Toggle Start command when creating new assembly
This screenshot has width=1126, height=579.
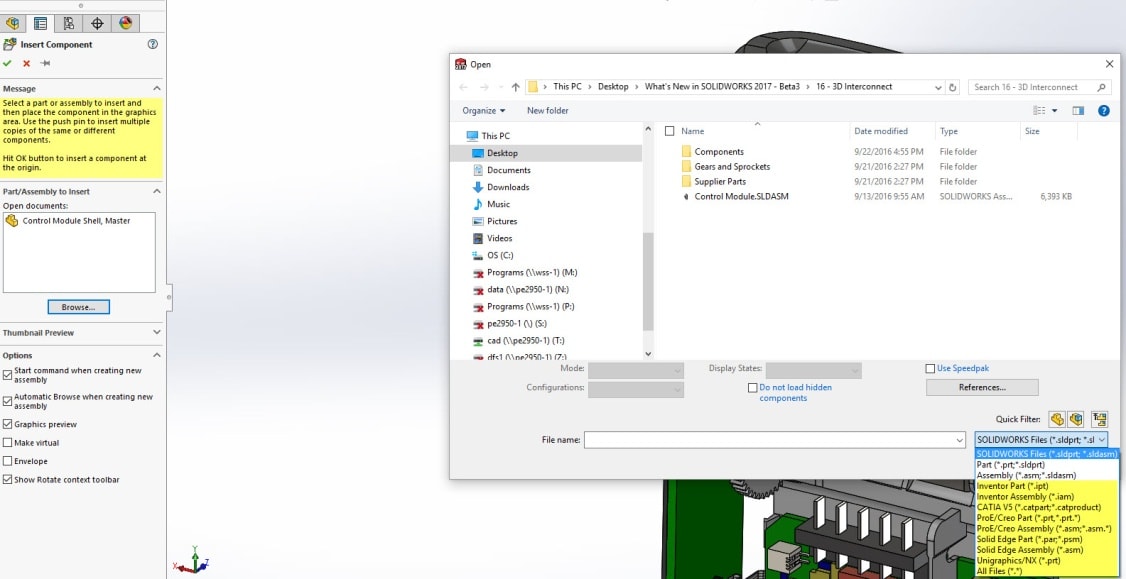pos(7,375)
